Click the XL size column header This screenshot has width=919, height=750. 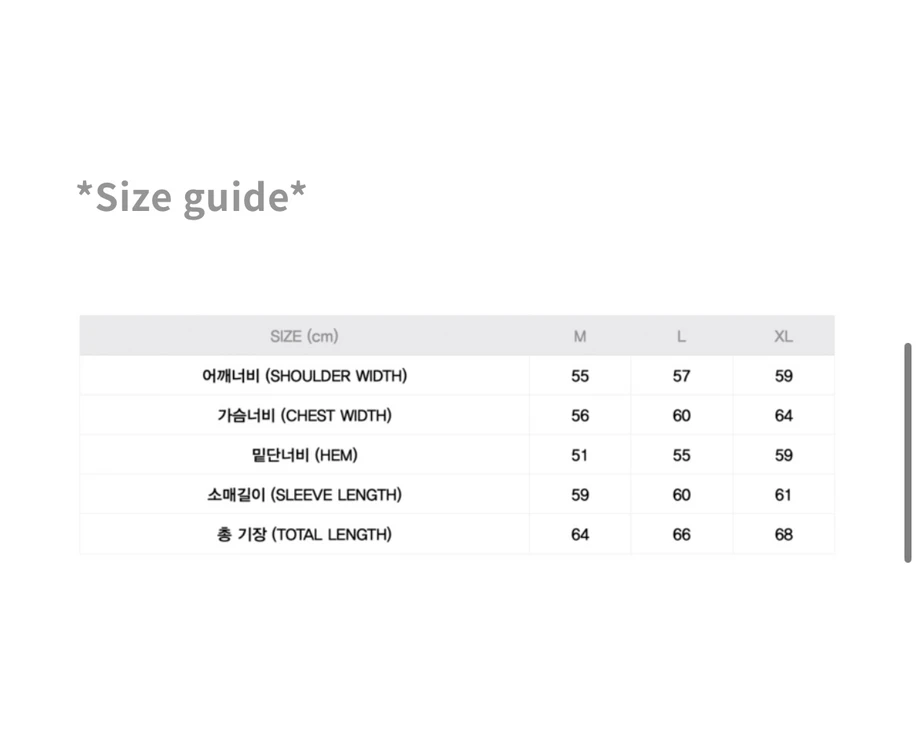coord(784,336)
